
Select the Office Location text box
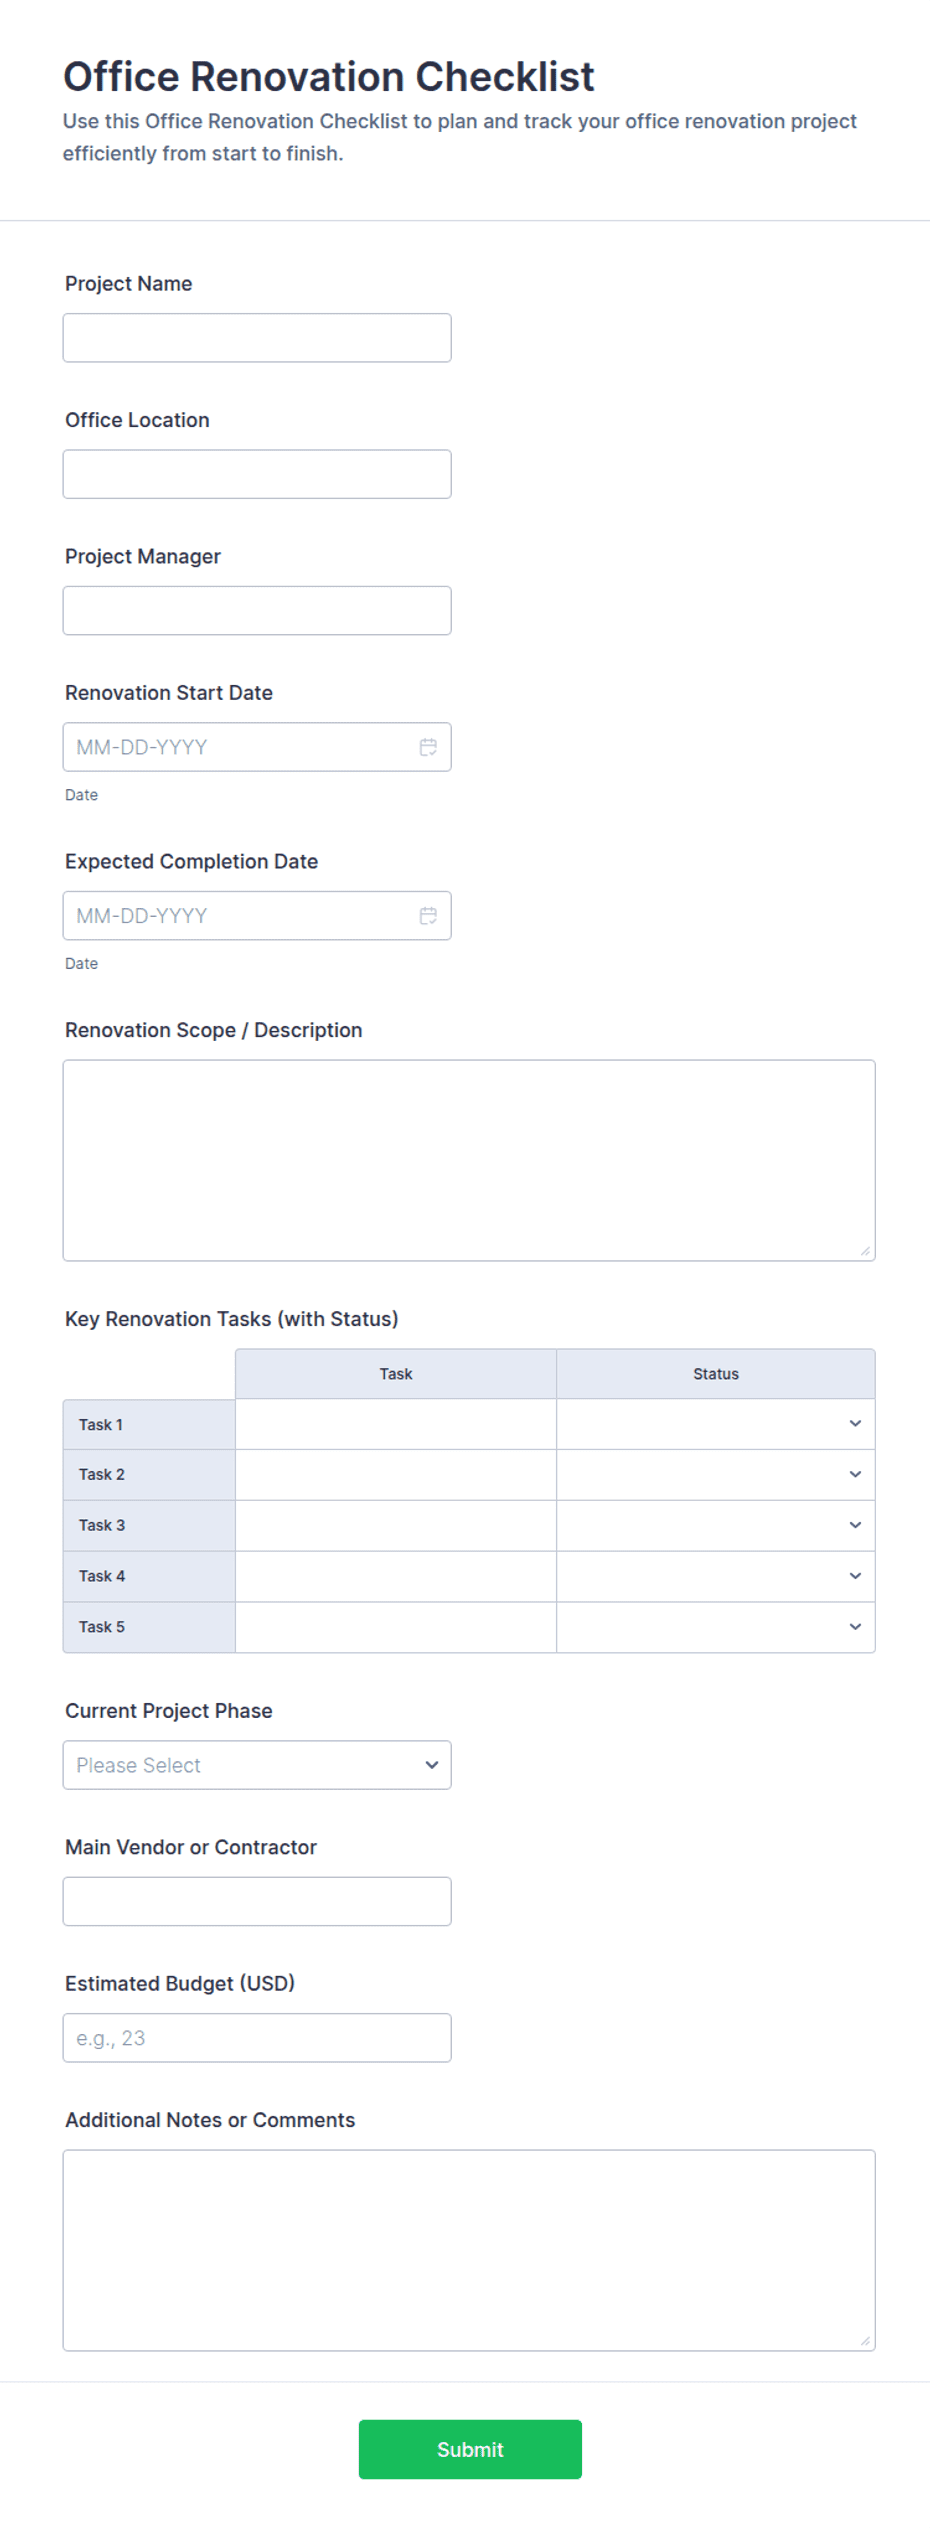tap(257, 474)
